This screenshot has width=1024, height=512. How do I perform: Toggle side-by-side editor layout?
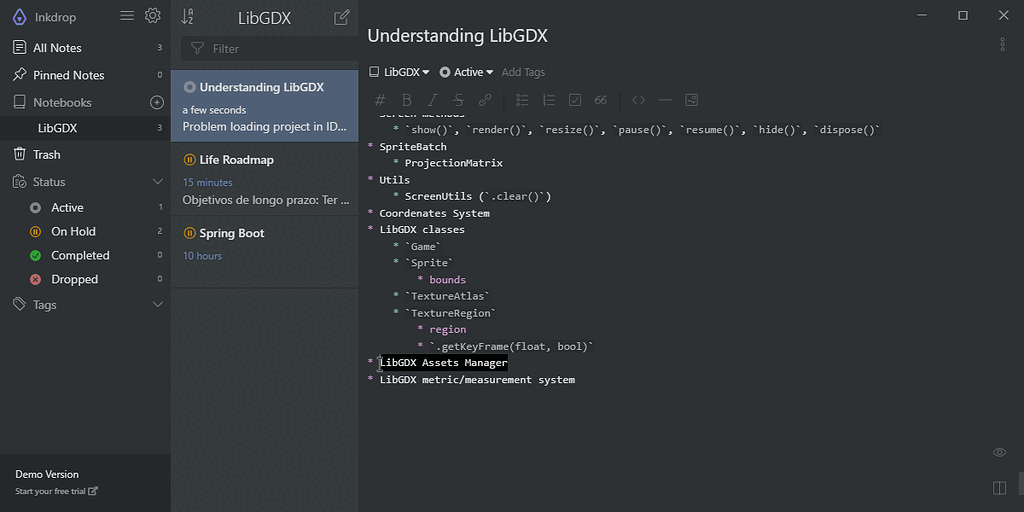coord(999,488)
